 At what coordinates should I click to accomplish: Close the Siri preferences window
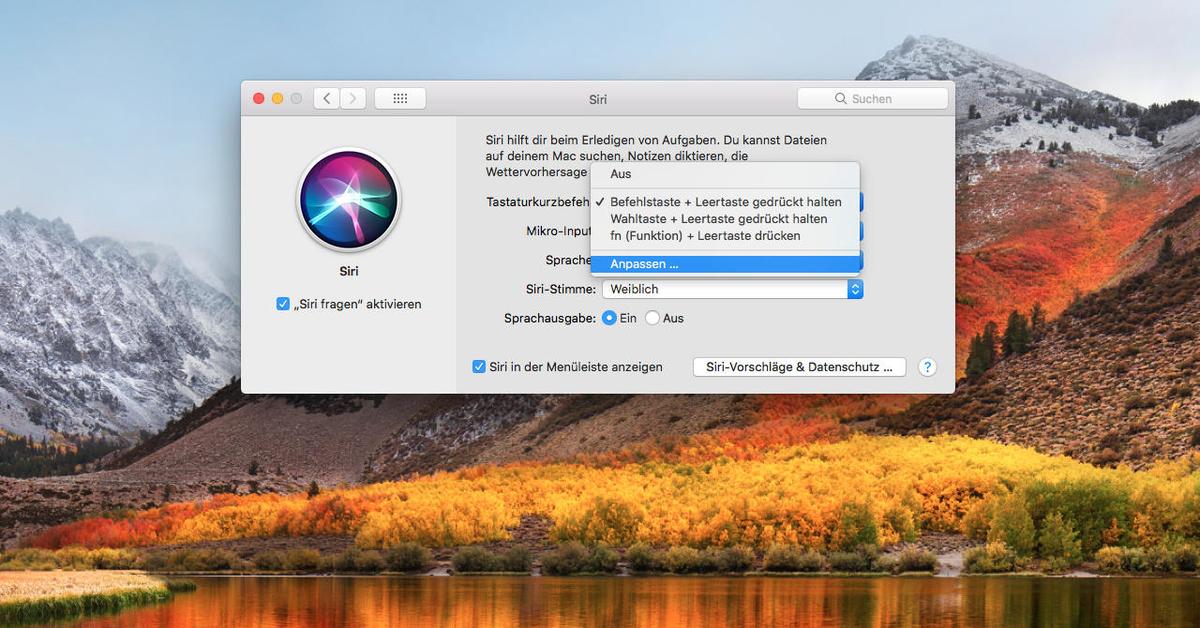(259, 98)
